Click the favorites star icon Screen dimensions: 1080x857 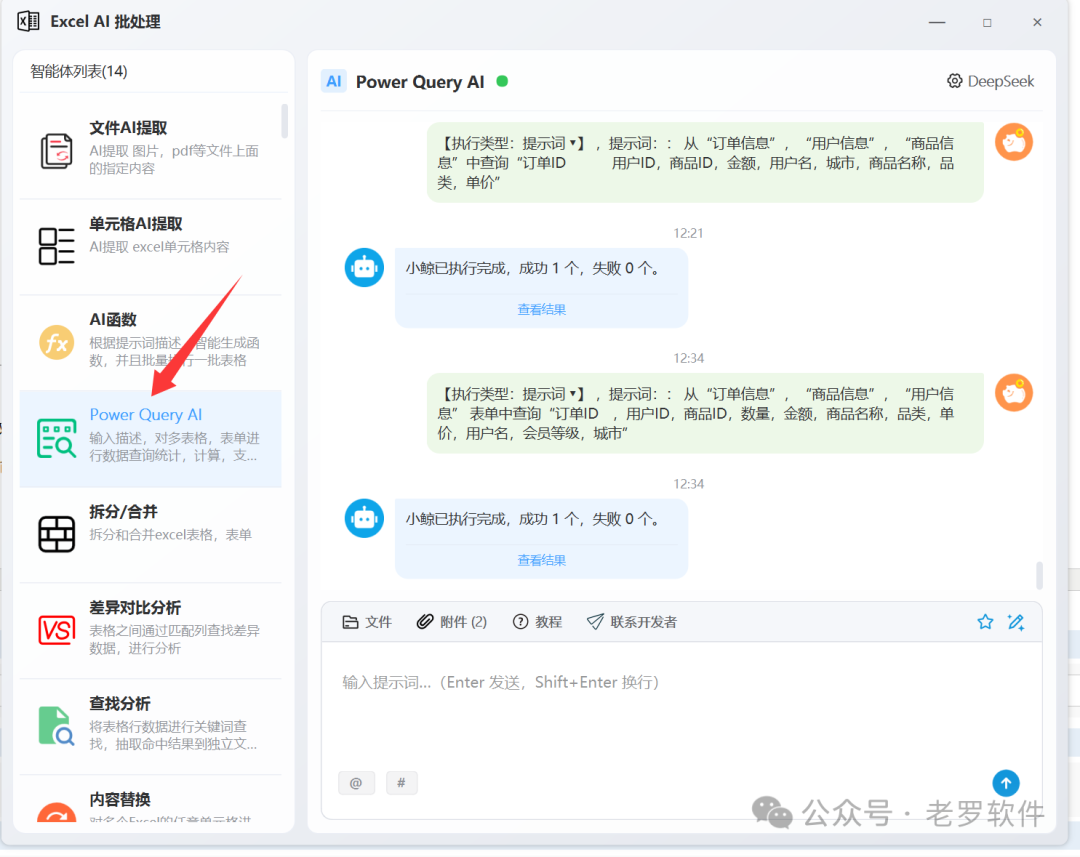985,622
